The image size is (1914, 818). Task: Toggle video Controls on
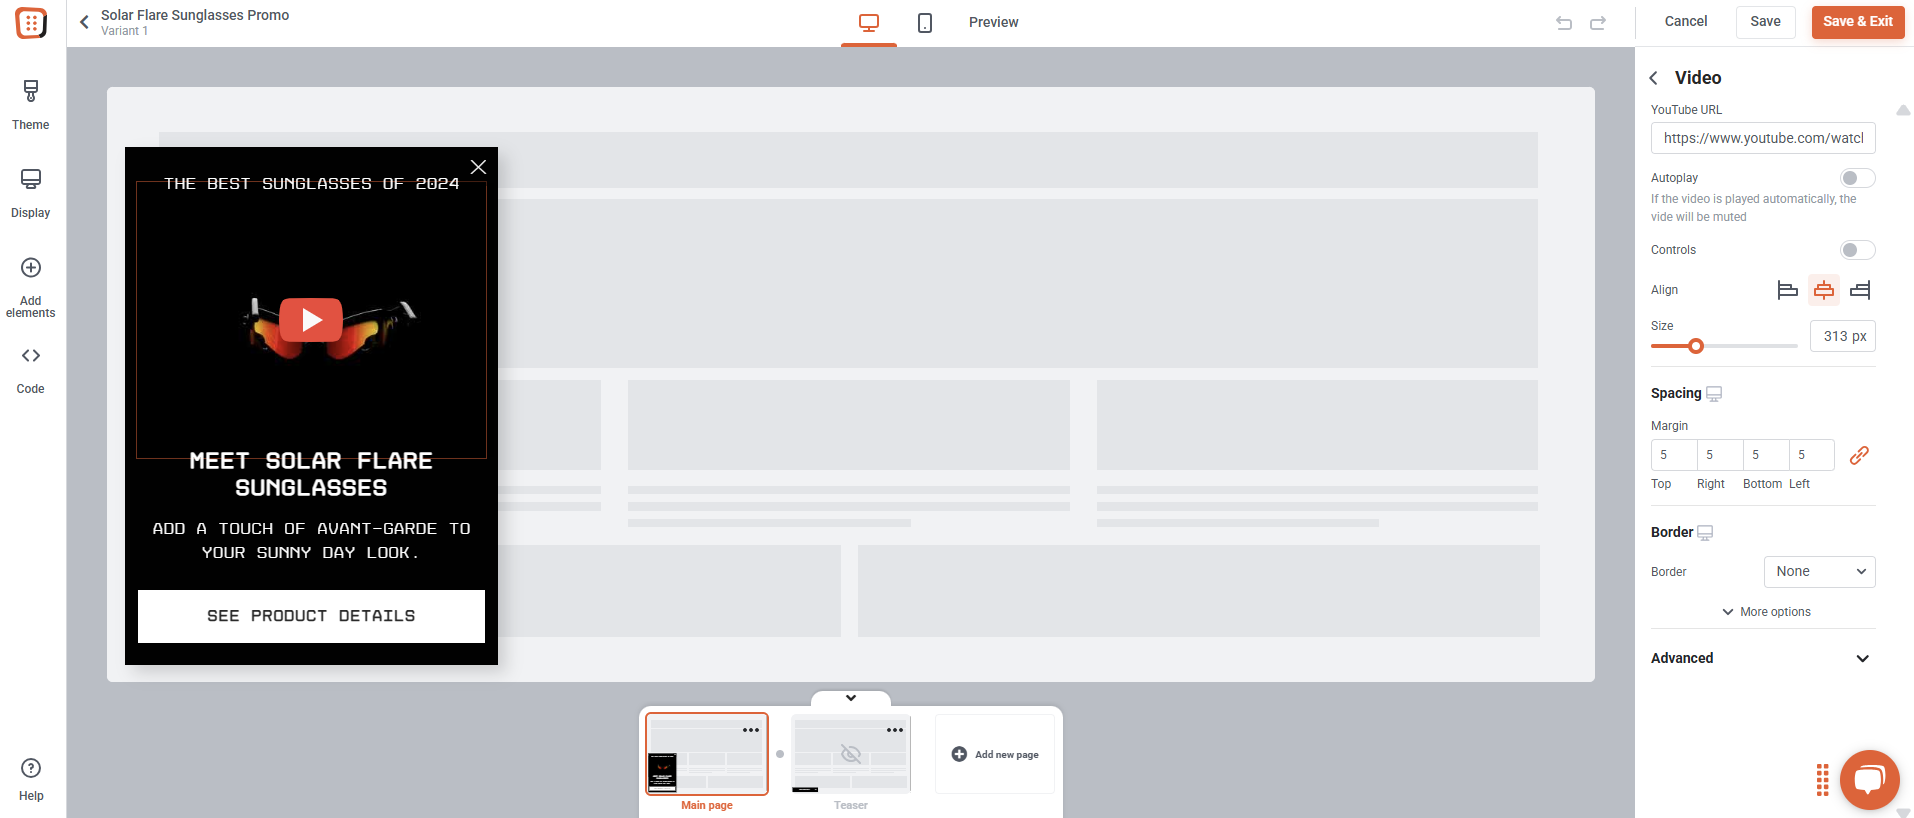tap(1857, 250)
